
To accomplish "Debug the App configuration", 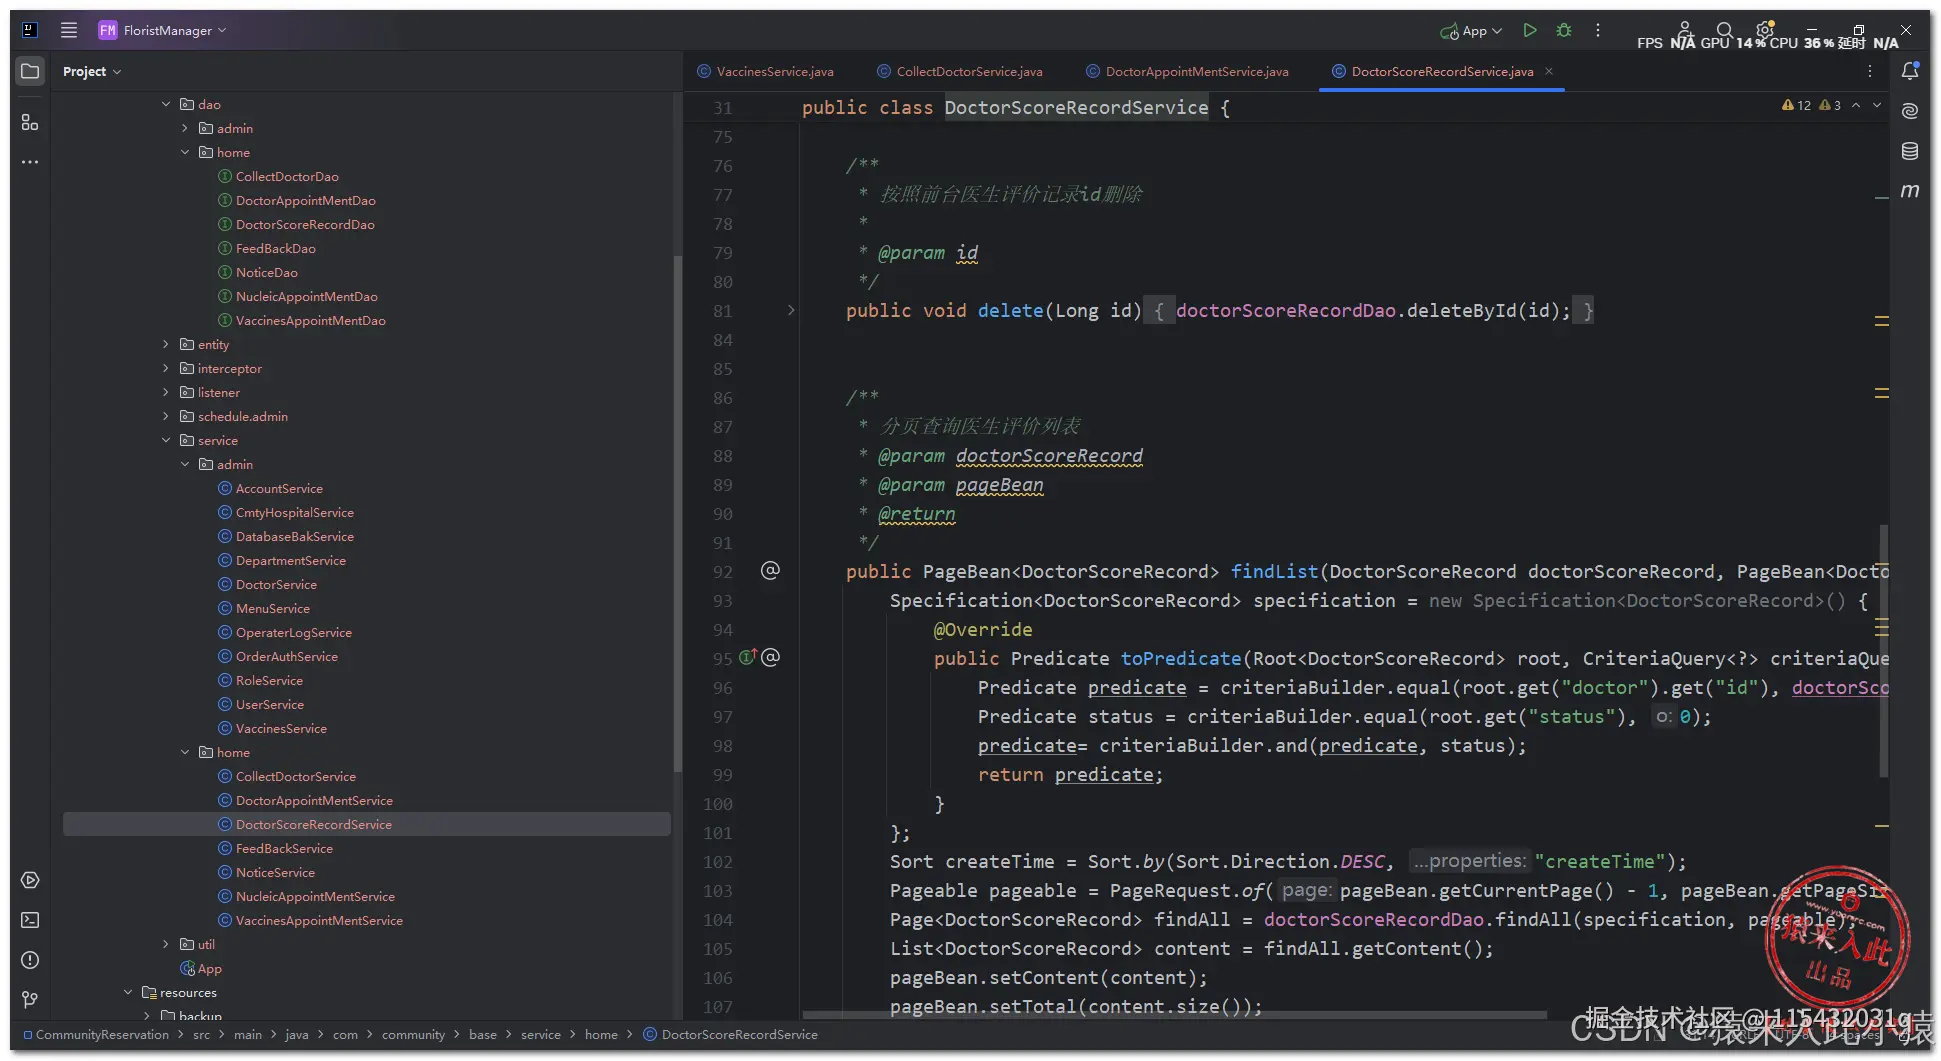I will click(1564, 31).
